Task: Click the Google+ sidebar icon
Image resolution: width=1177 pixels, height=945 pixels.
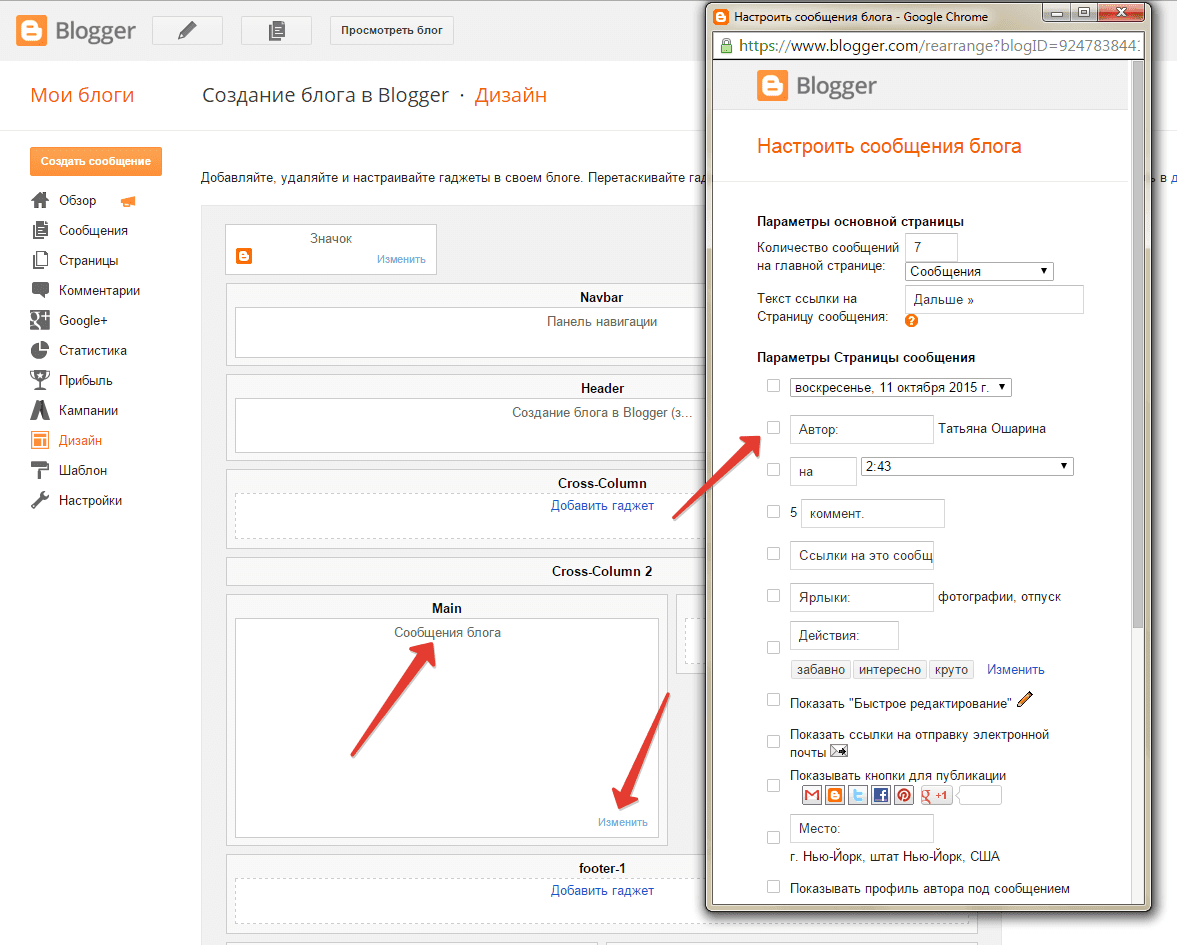Action: pyautogui.click(x=40, y=321)
